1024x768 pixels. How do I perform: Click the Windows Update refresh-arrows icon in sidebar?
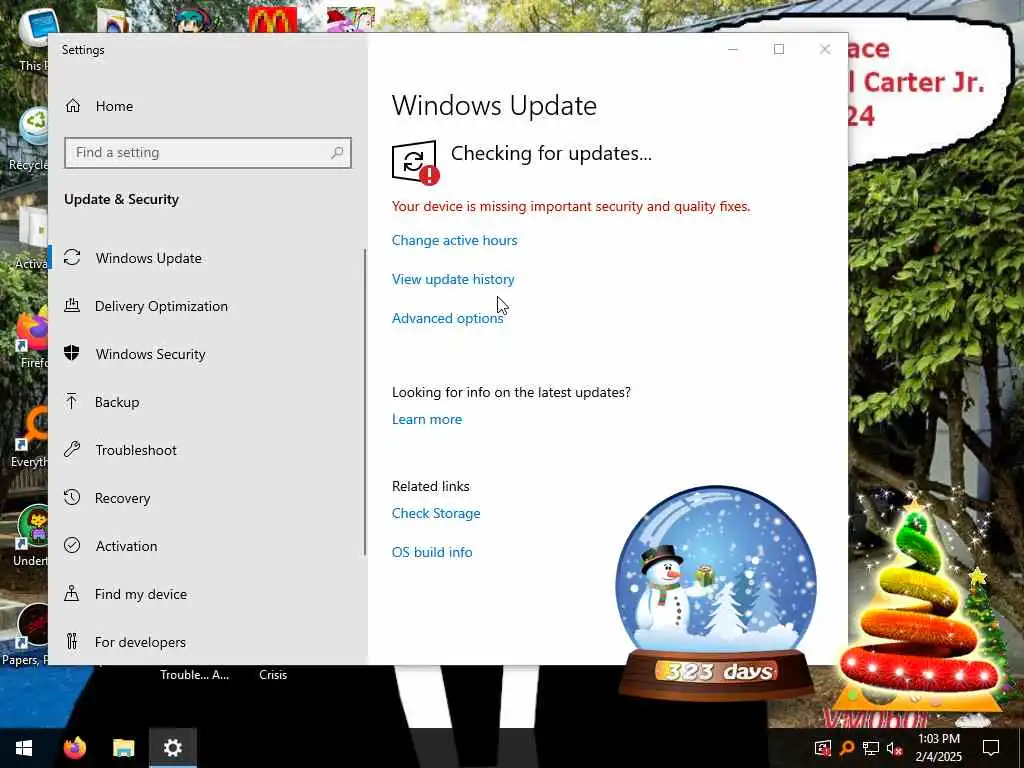pyautogui.click(x=72, y=258)
